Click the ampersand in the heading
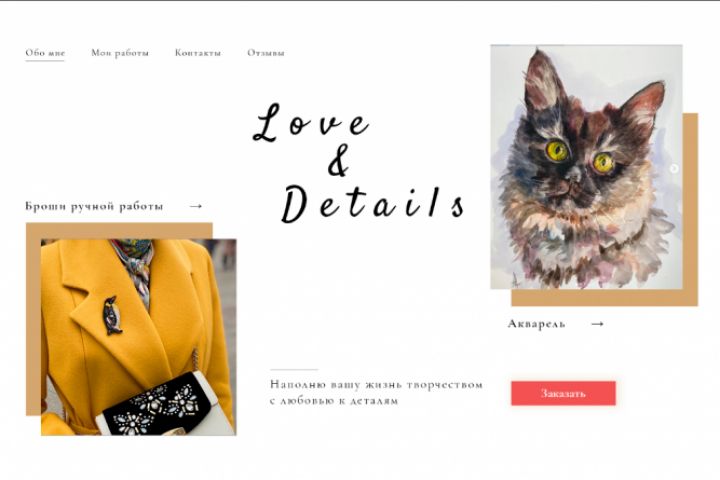This screenshot has width=720, height=480. click(338, 161)
